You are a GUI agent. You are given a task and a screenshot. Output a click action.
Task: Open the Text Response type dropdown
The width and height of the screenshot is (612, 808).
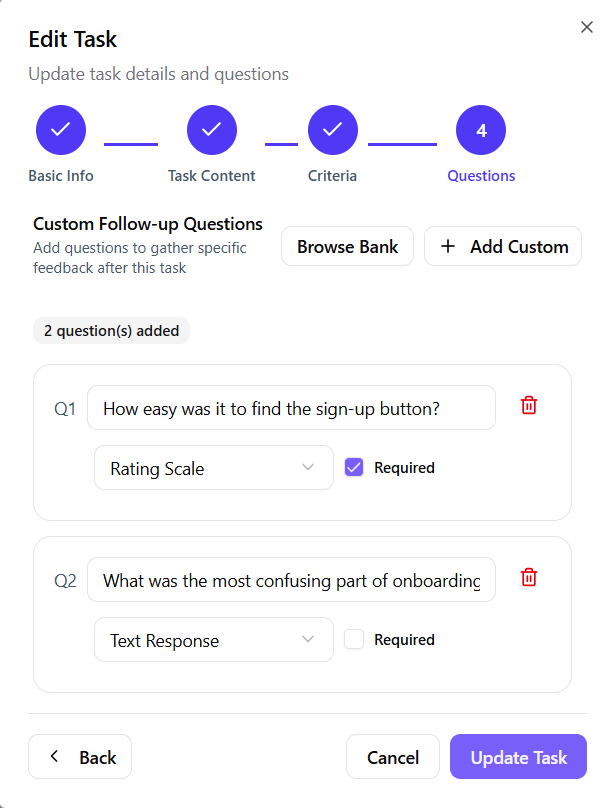[213, 640]
